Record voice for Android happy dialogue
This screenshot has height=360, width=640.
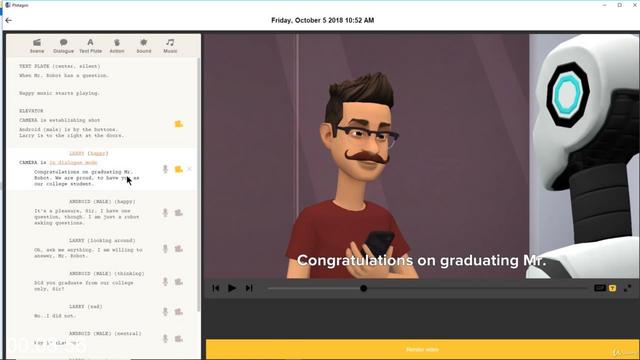tap(165, 213)
